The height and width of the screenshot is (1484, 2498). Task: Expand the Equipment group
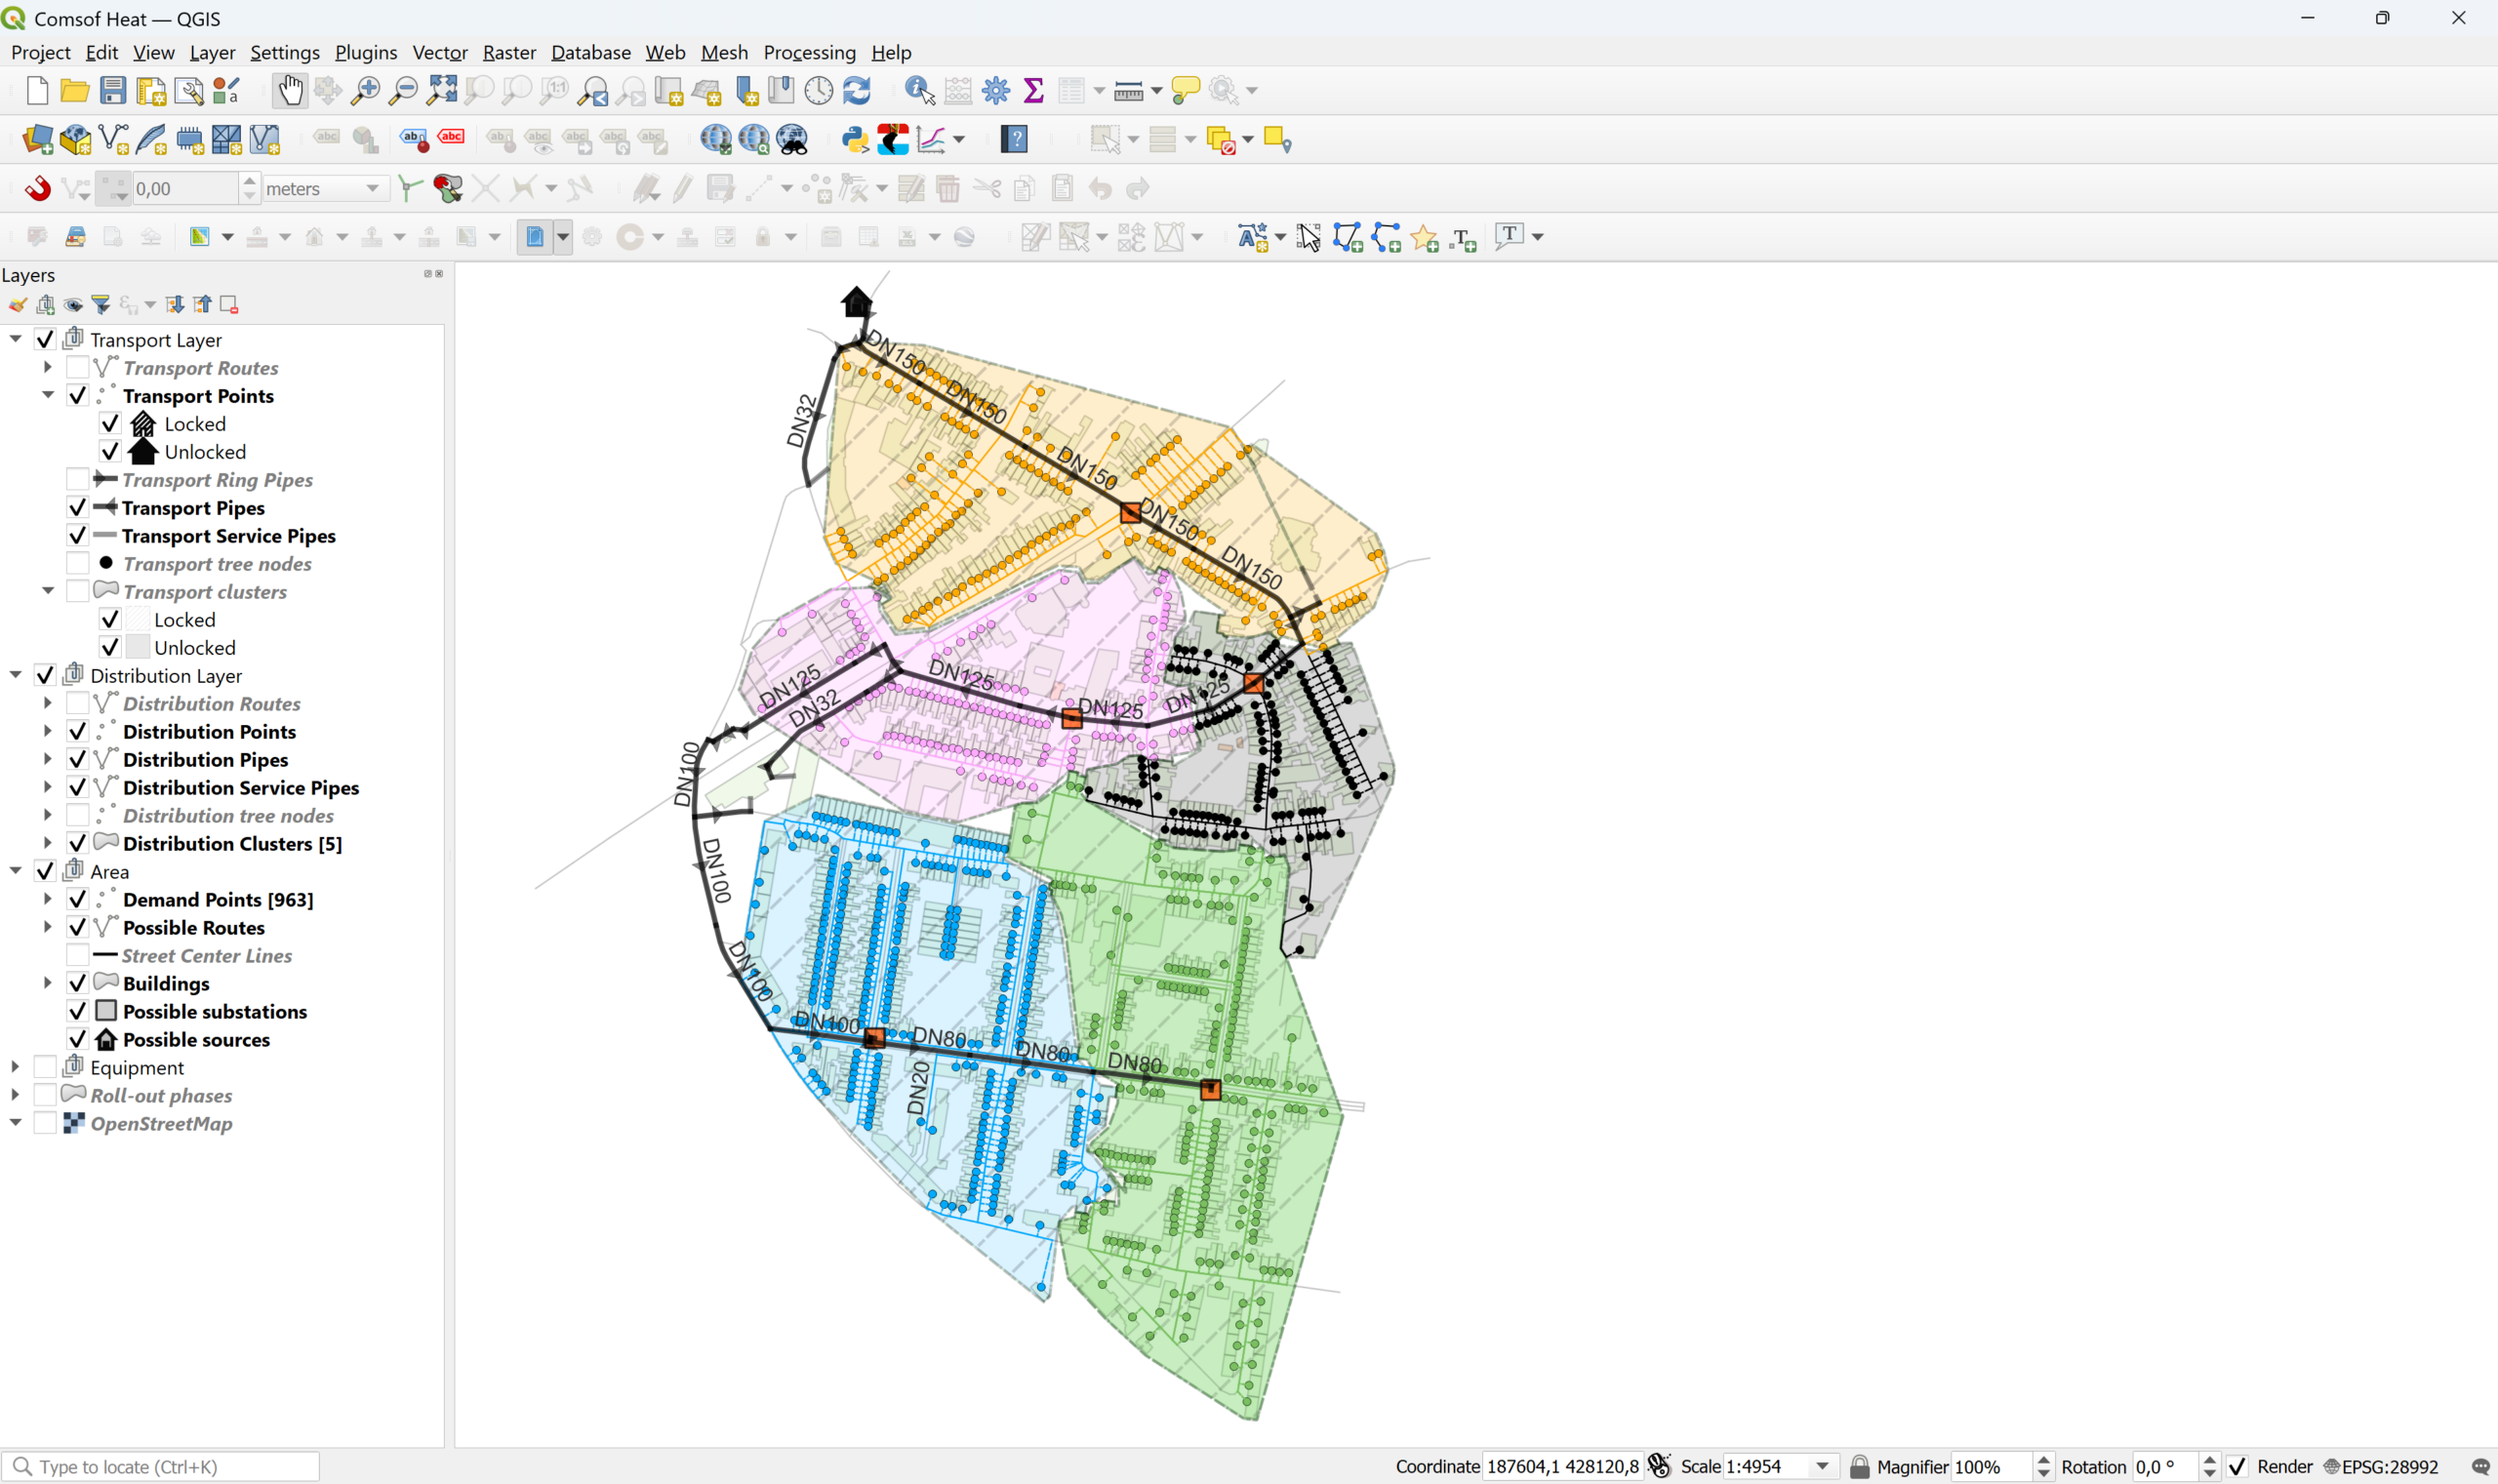(x=16, y=1067)
